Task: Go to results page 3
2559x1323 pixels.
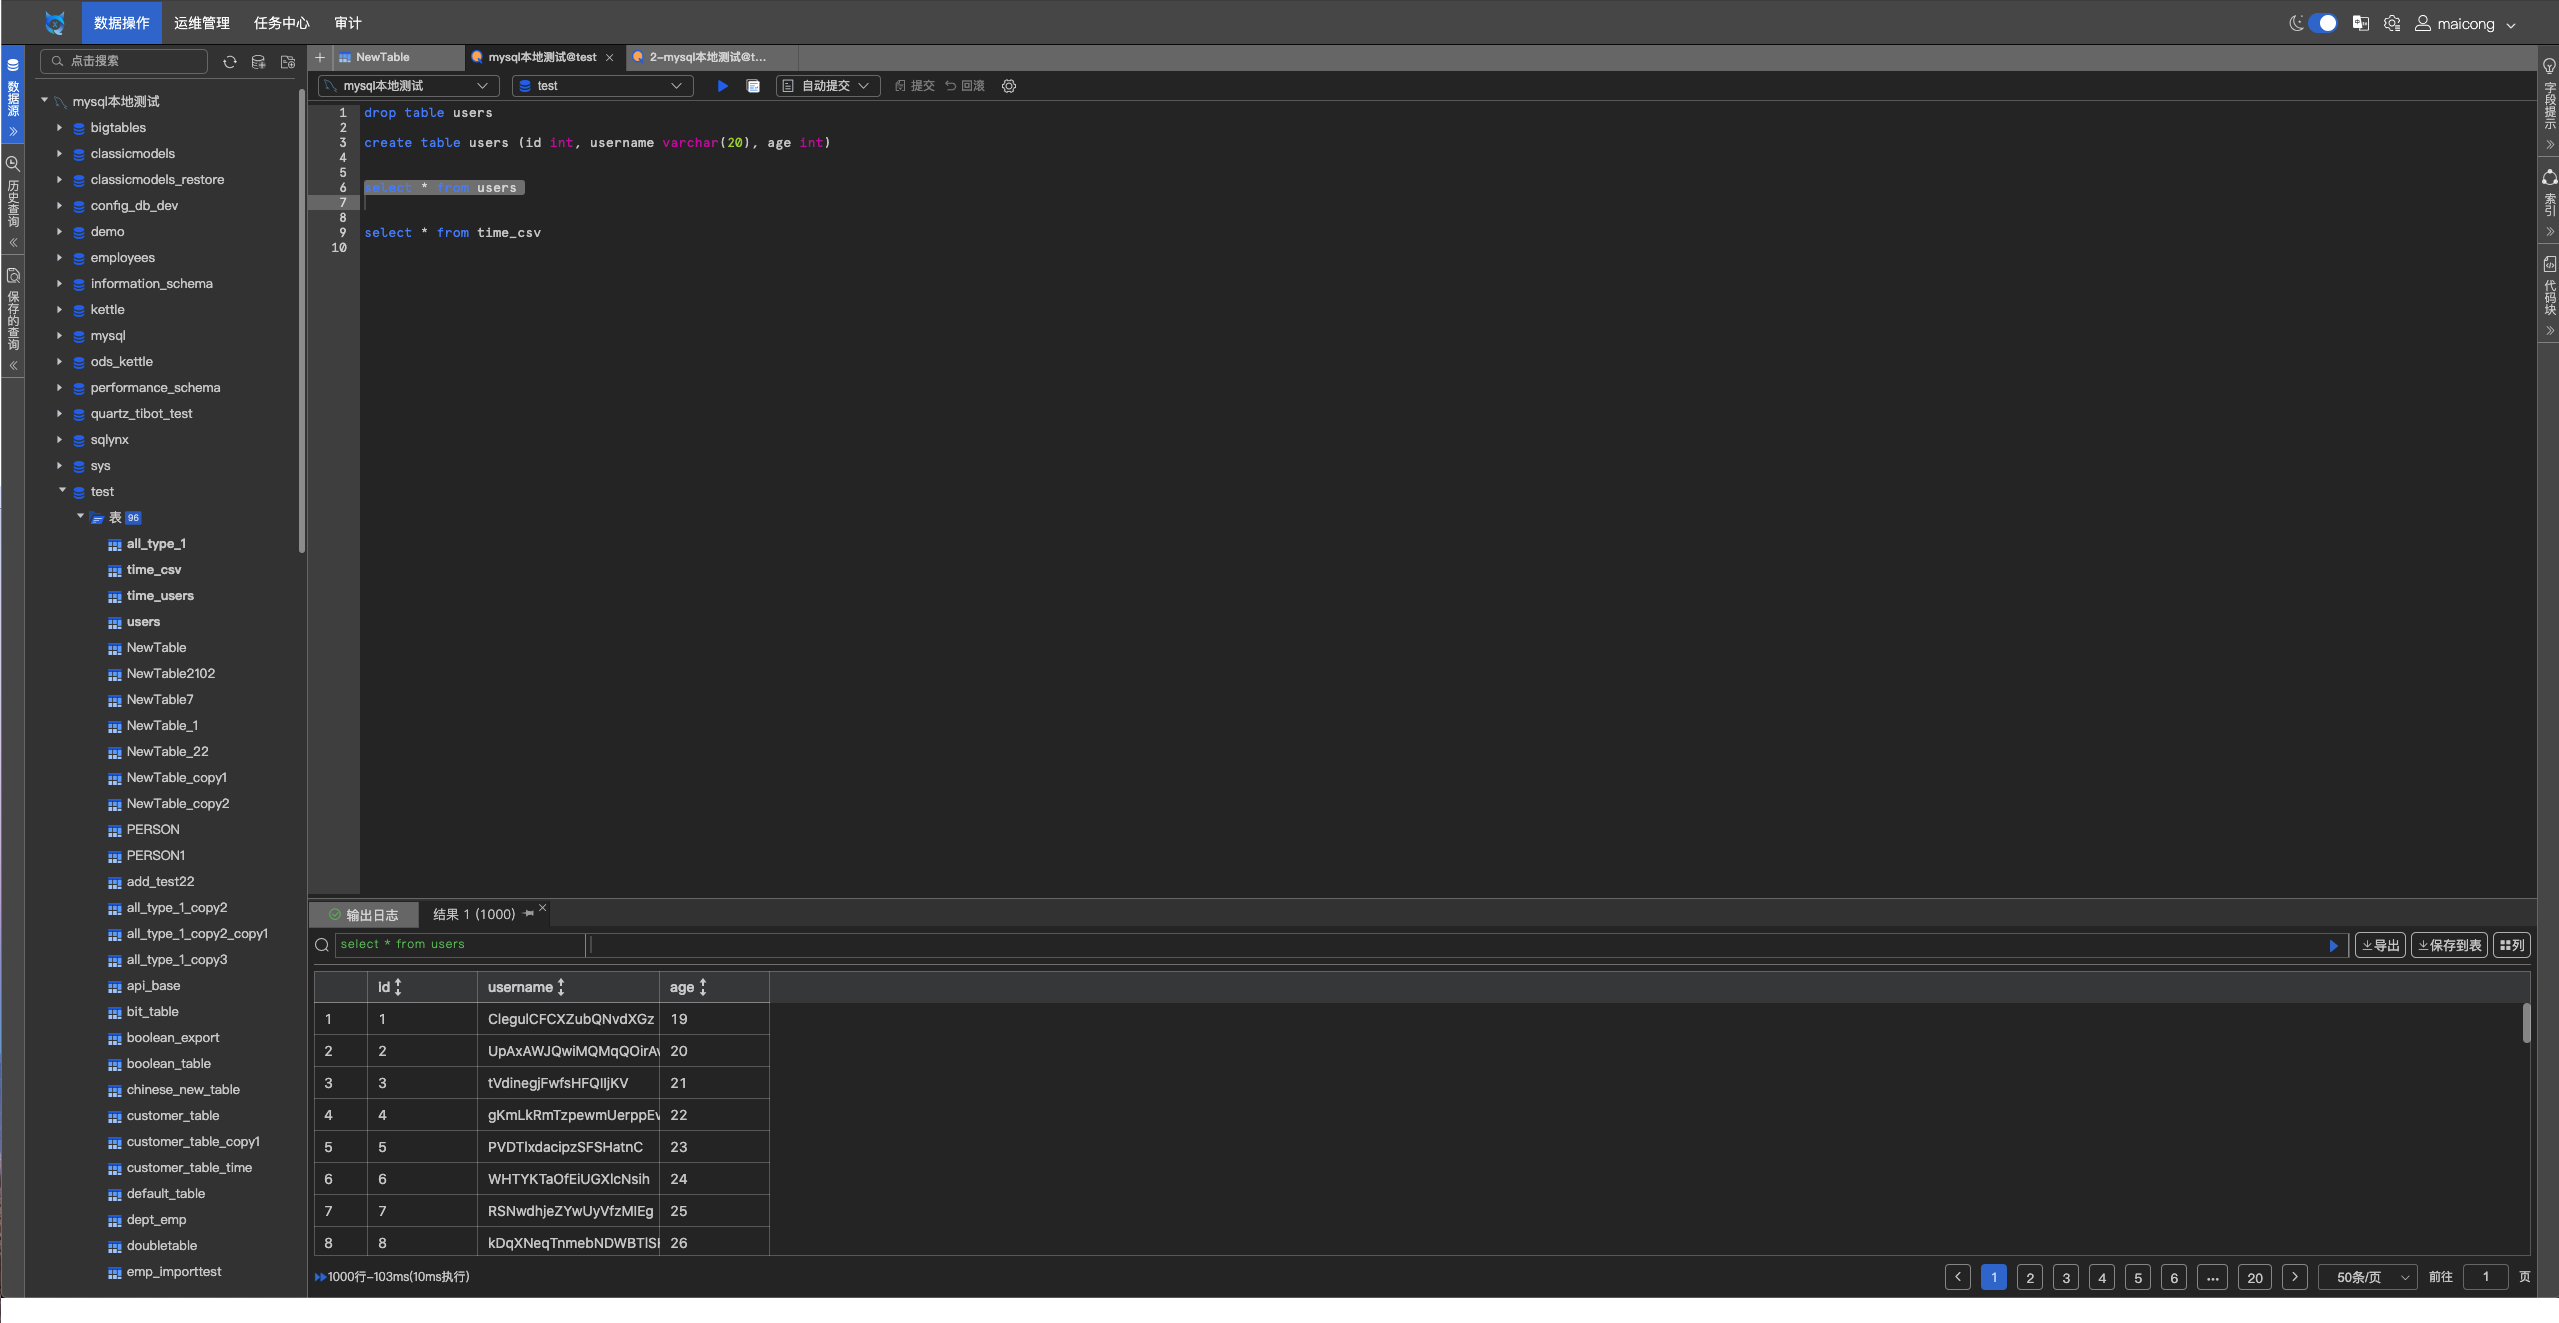Action: point(2065,1277)
